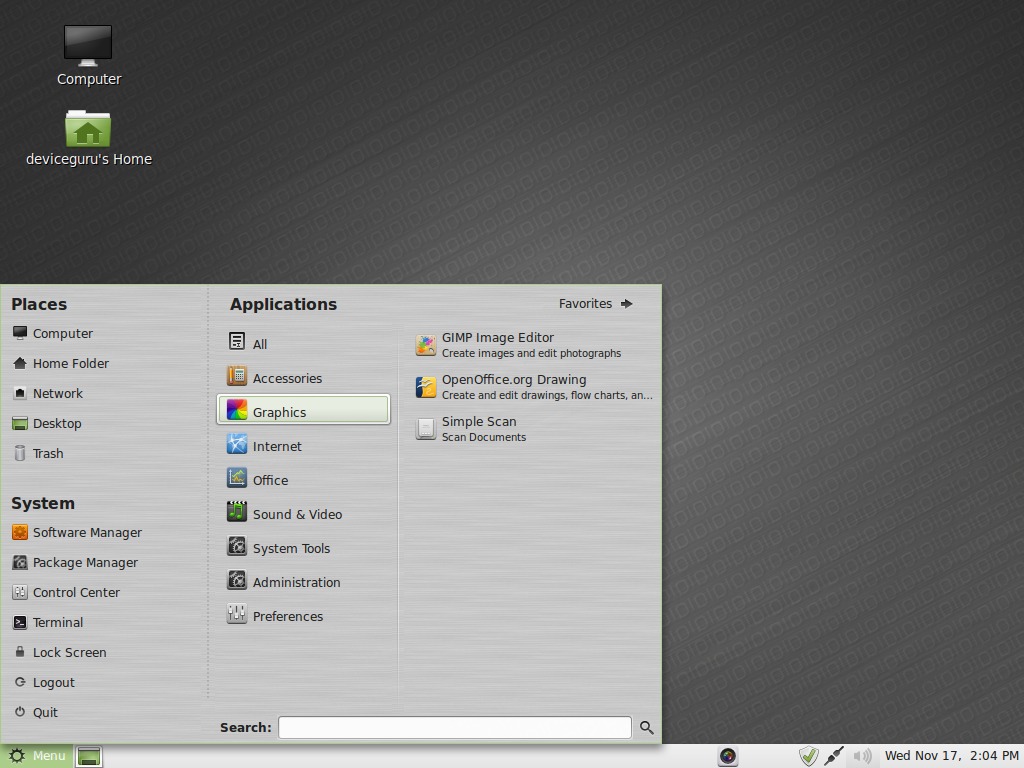Select Internet category
The width and height of the screenshot is (1024, 768).
click(x=304, y=445)
